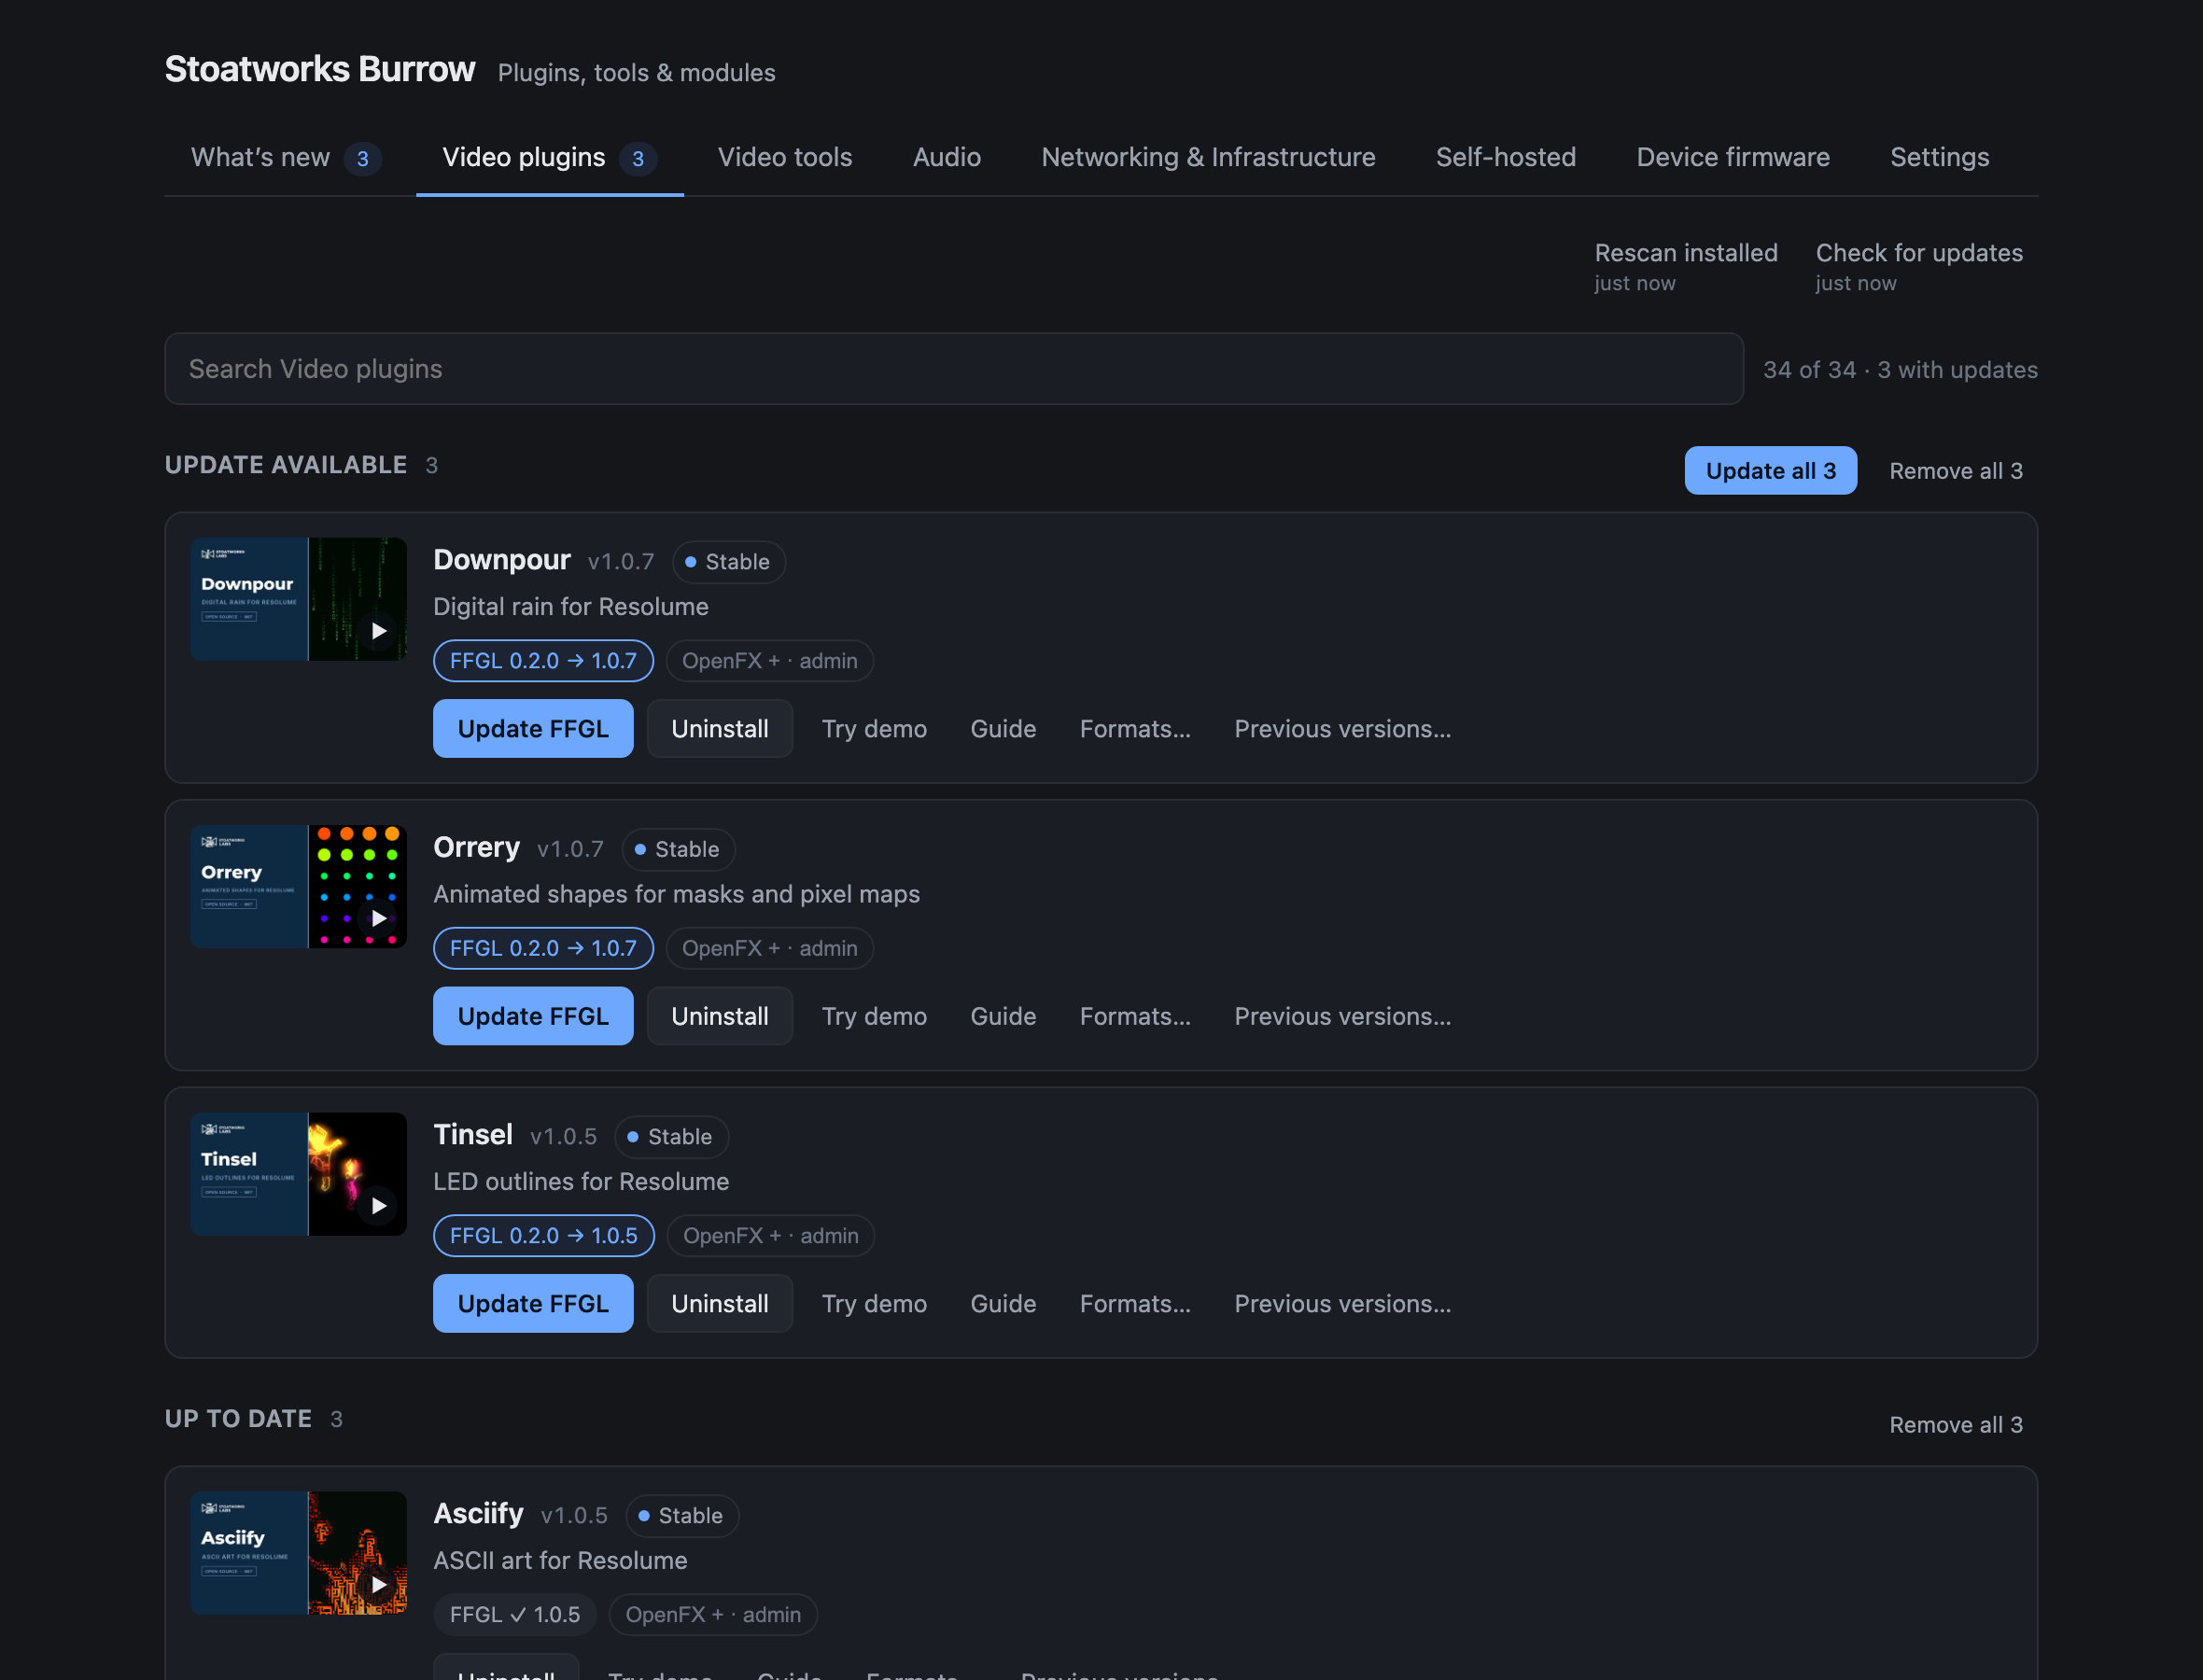Click the Tinsel plugin title
The height and width of the screenshot is (1680, 2203).
pos(473,1135)
